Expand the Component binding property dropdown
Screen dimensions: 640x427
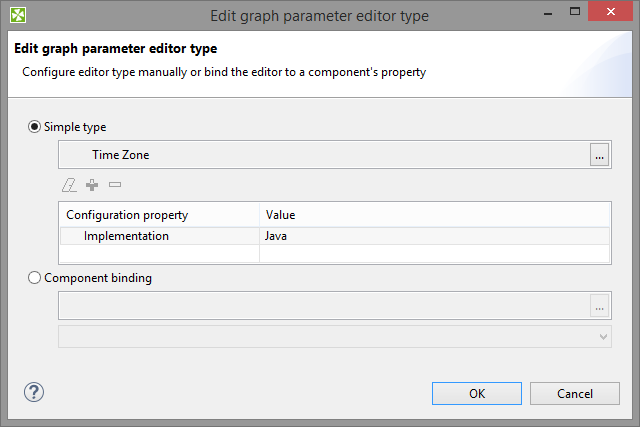(602, 336)
